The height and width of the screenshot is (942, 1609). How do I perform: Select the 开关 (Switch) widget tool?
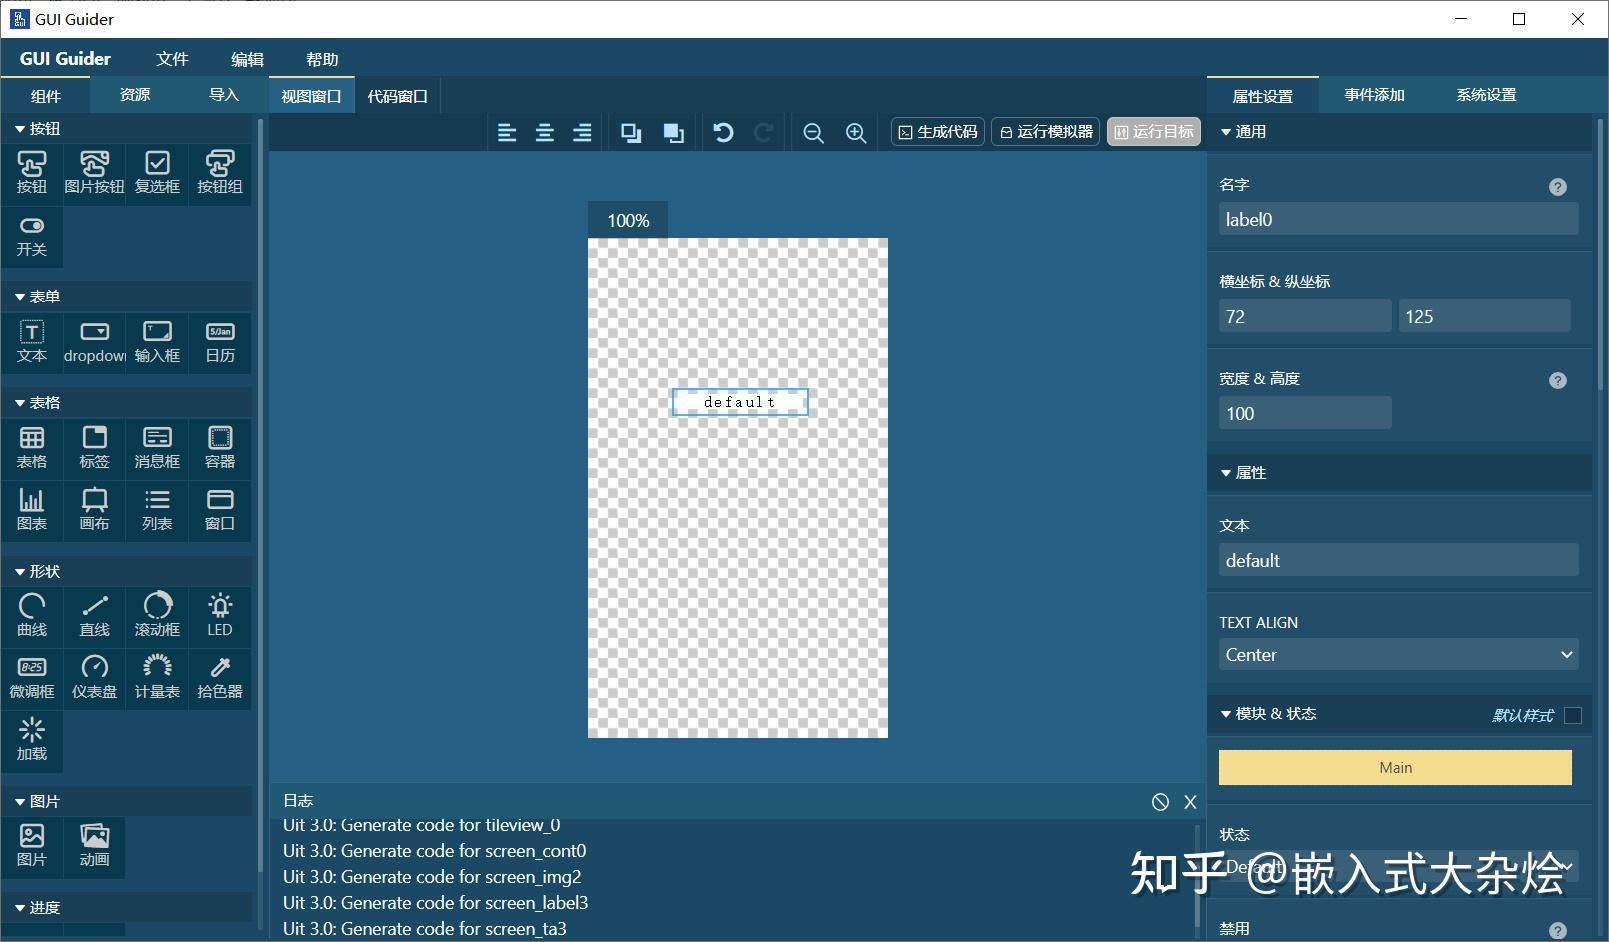32,236
